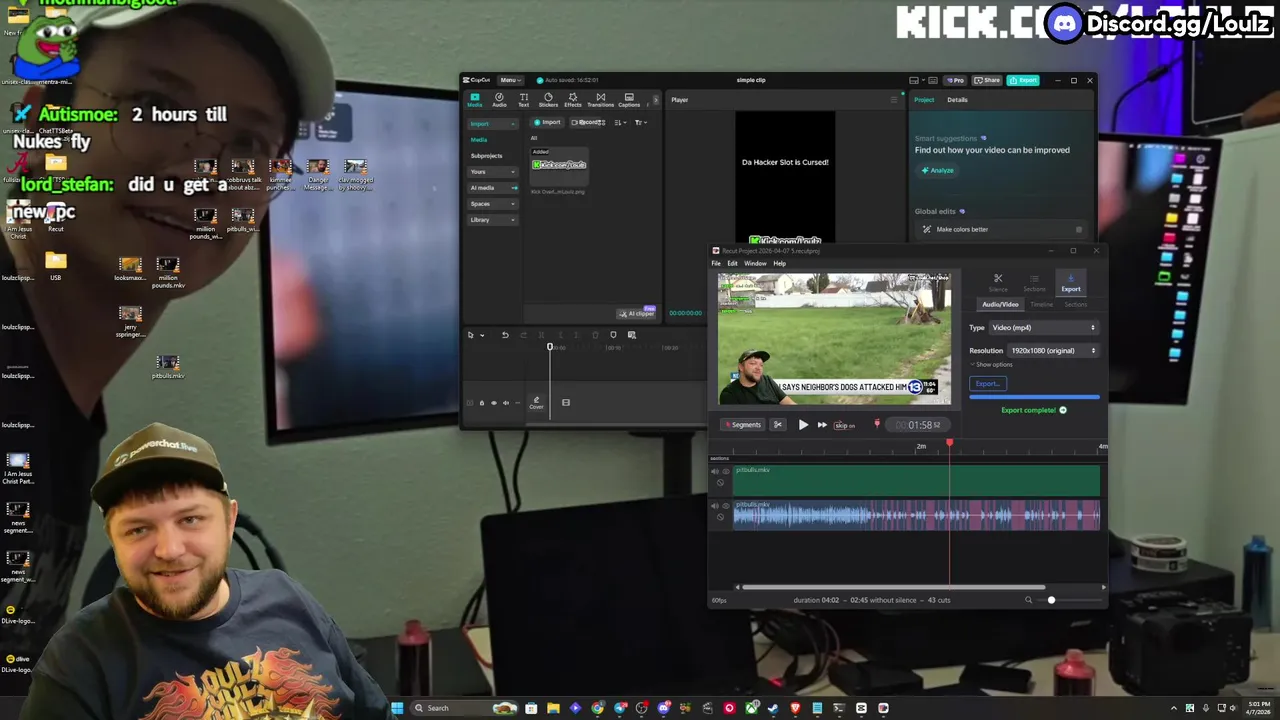The width and height of the screenshot is (1280, 720).
Task: Select the Timeline export tab in Recut
Action: (1041, 305)
